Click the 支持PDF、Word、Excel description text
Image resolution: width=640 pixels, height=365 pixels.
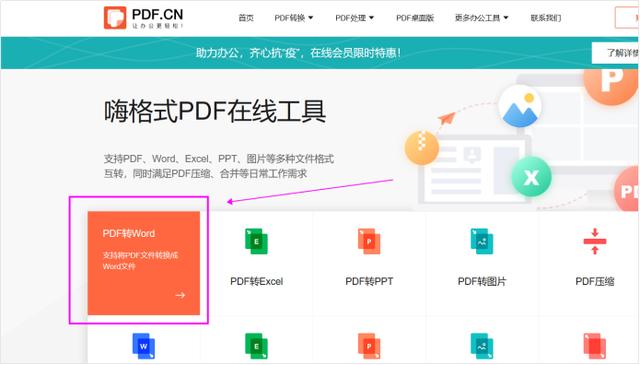pos(218,166)
